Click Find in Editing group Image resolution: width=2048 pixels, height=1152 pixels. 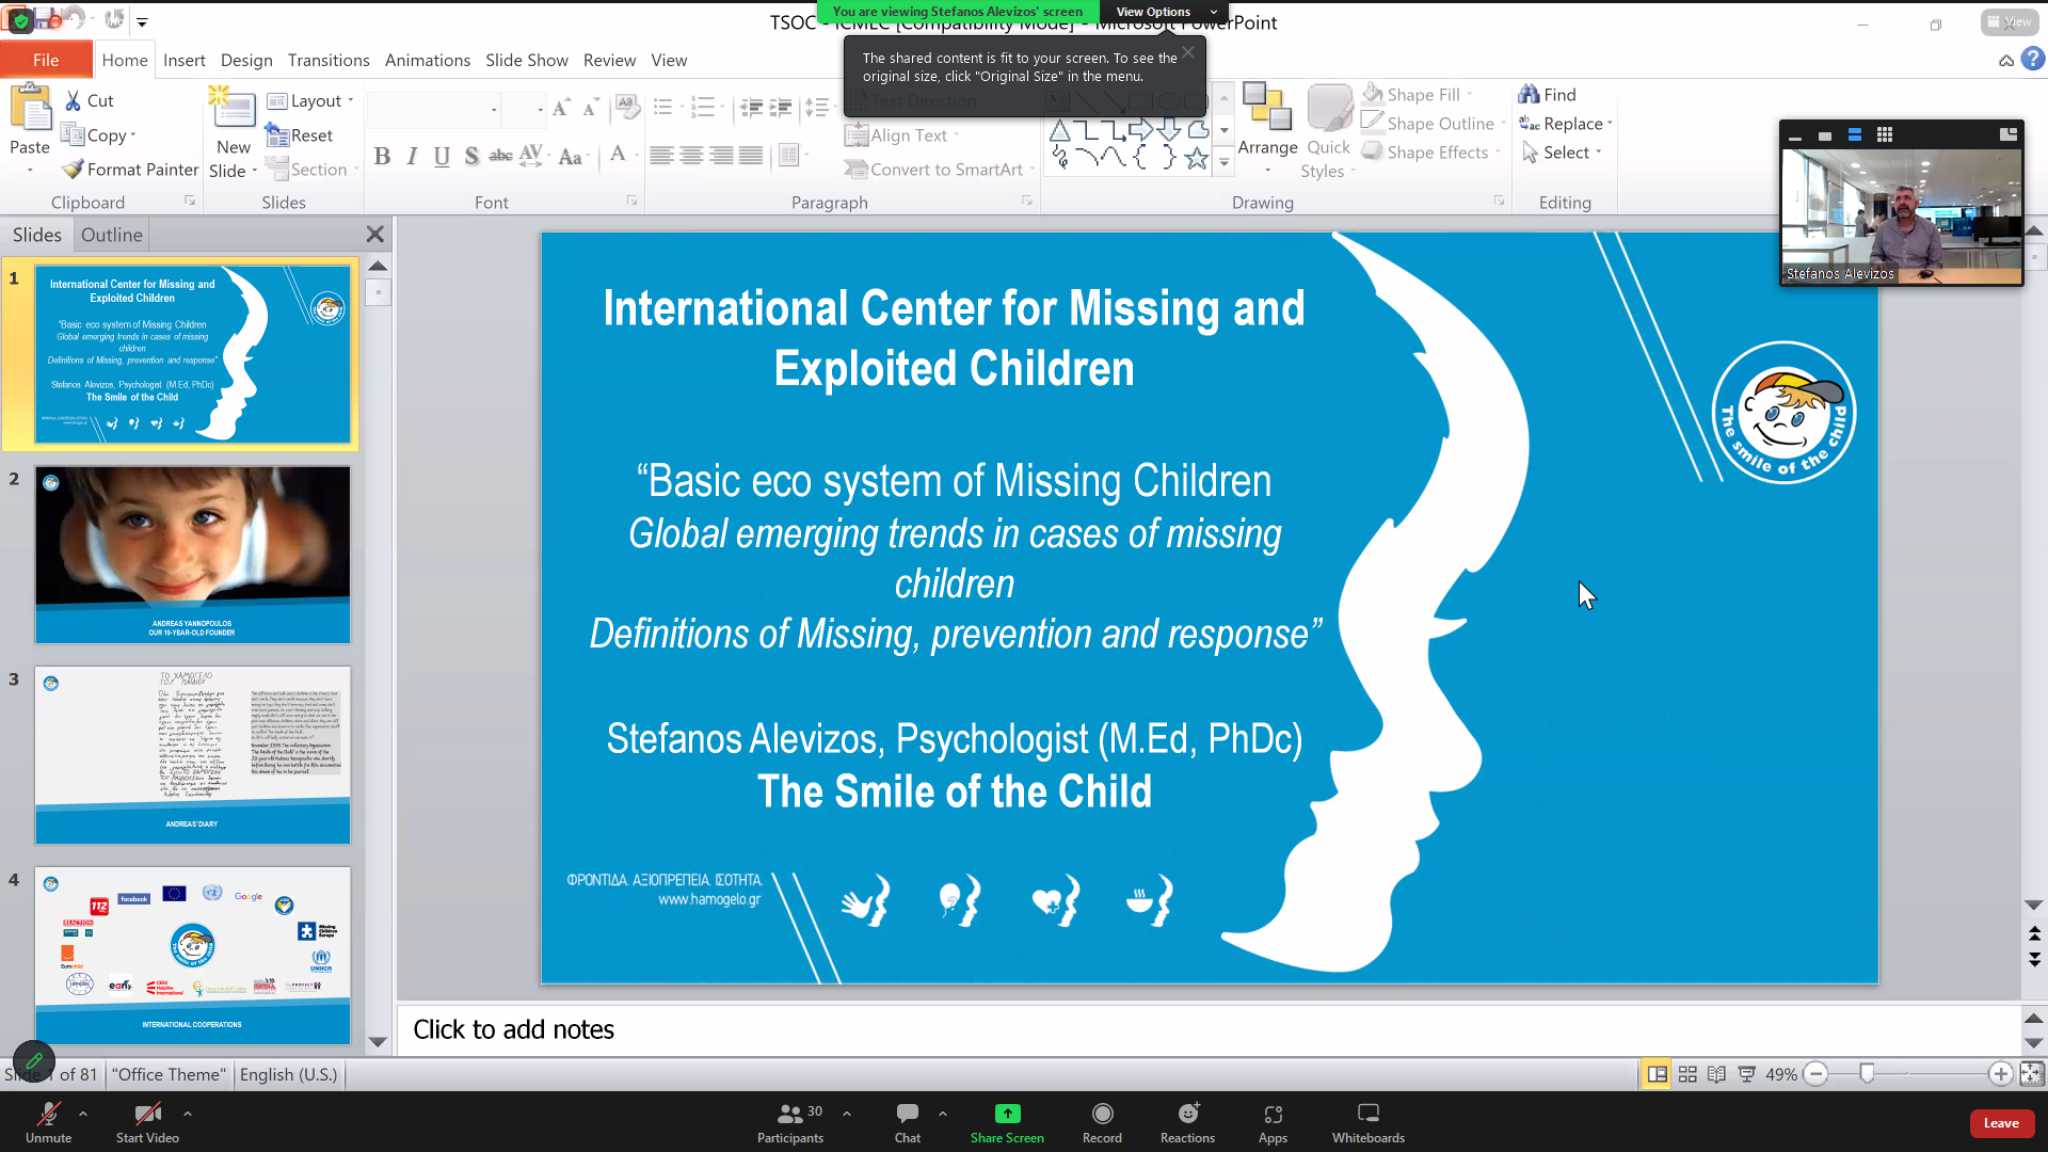[1548, 94]
